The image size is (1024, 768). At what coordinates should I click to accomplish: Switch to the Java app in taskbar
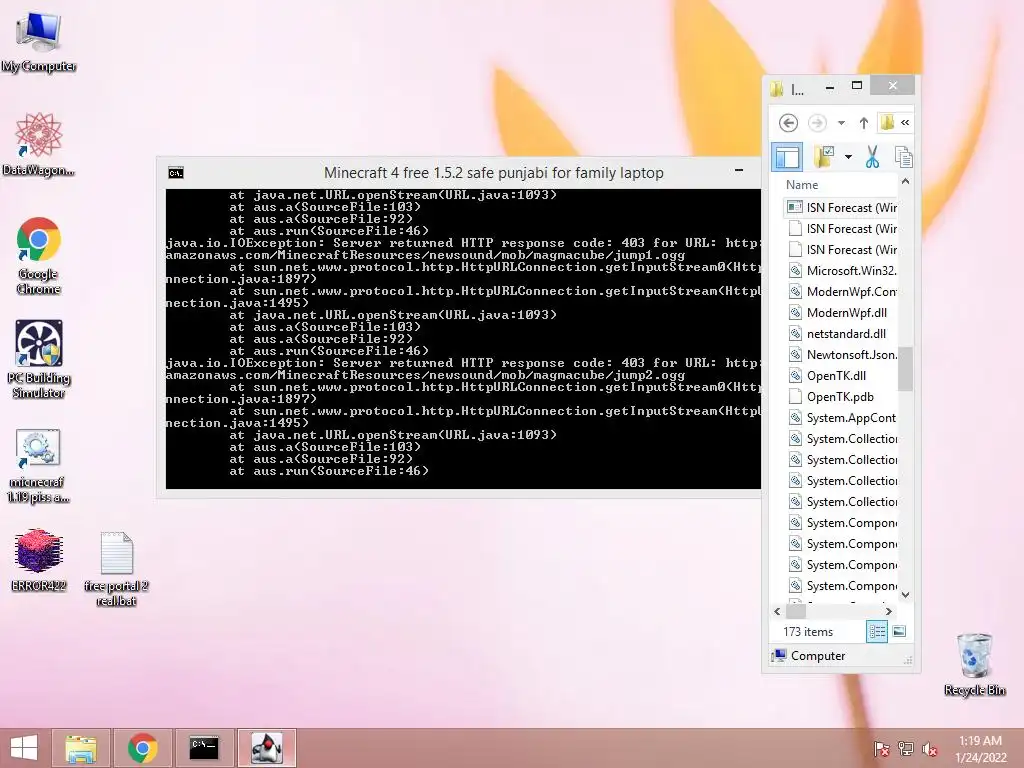(x=266, y=748)
